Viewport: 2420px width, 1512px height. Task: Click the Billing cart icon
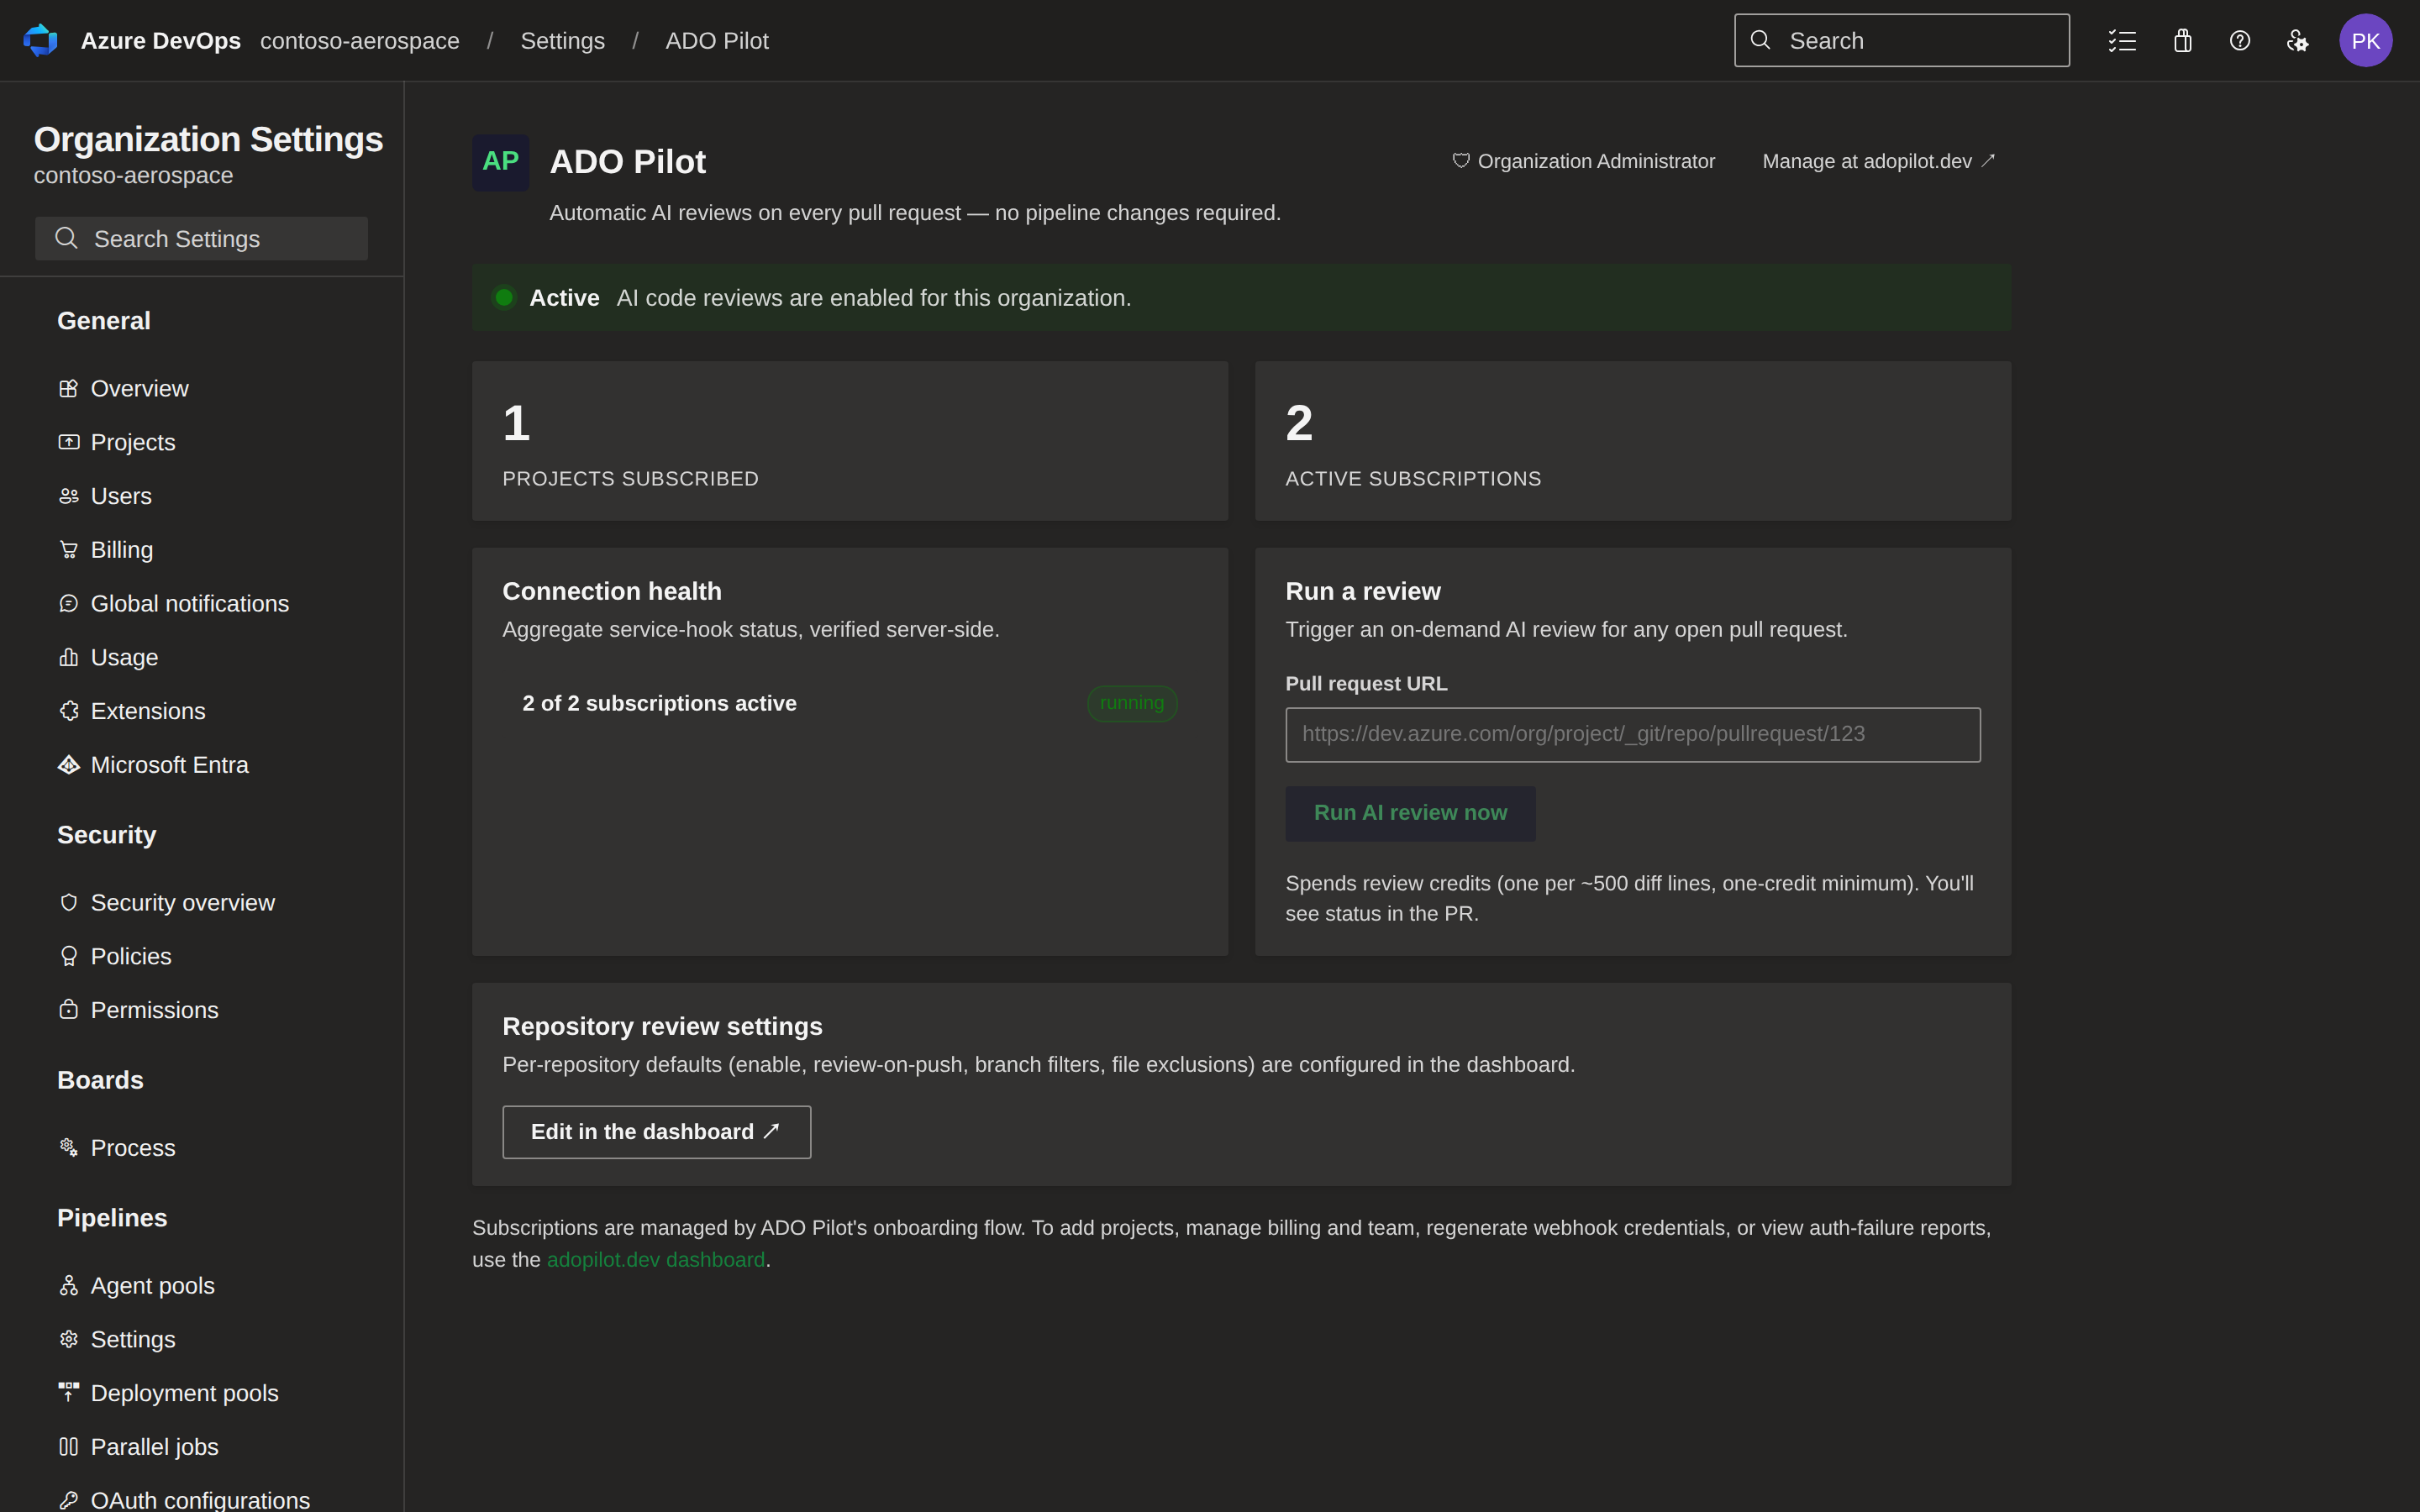point(68,550)
